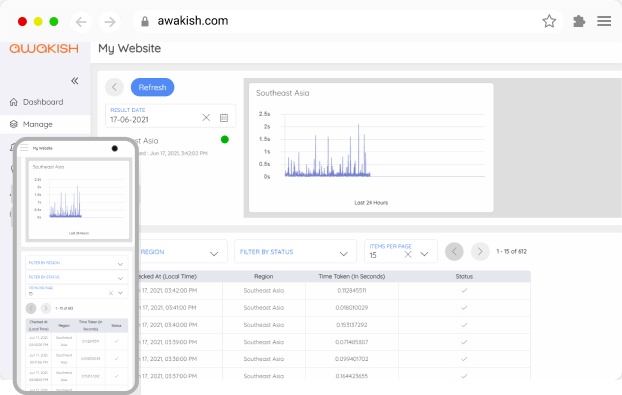Click the round back button beside Refresh
The width and height of the screenshot is (622, 395).
[115, 87]
